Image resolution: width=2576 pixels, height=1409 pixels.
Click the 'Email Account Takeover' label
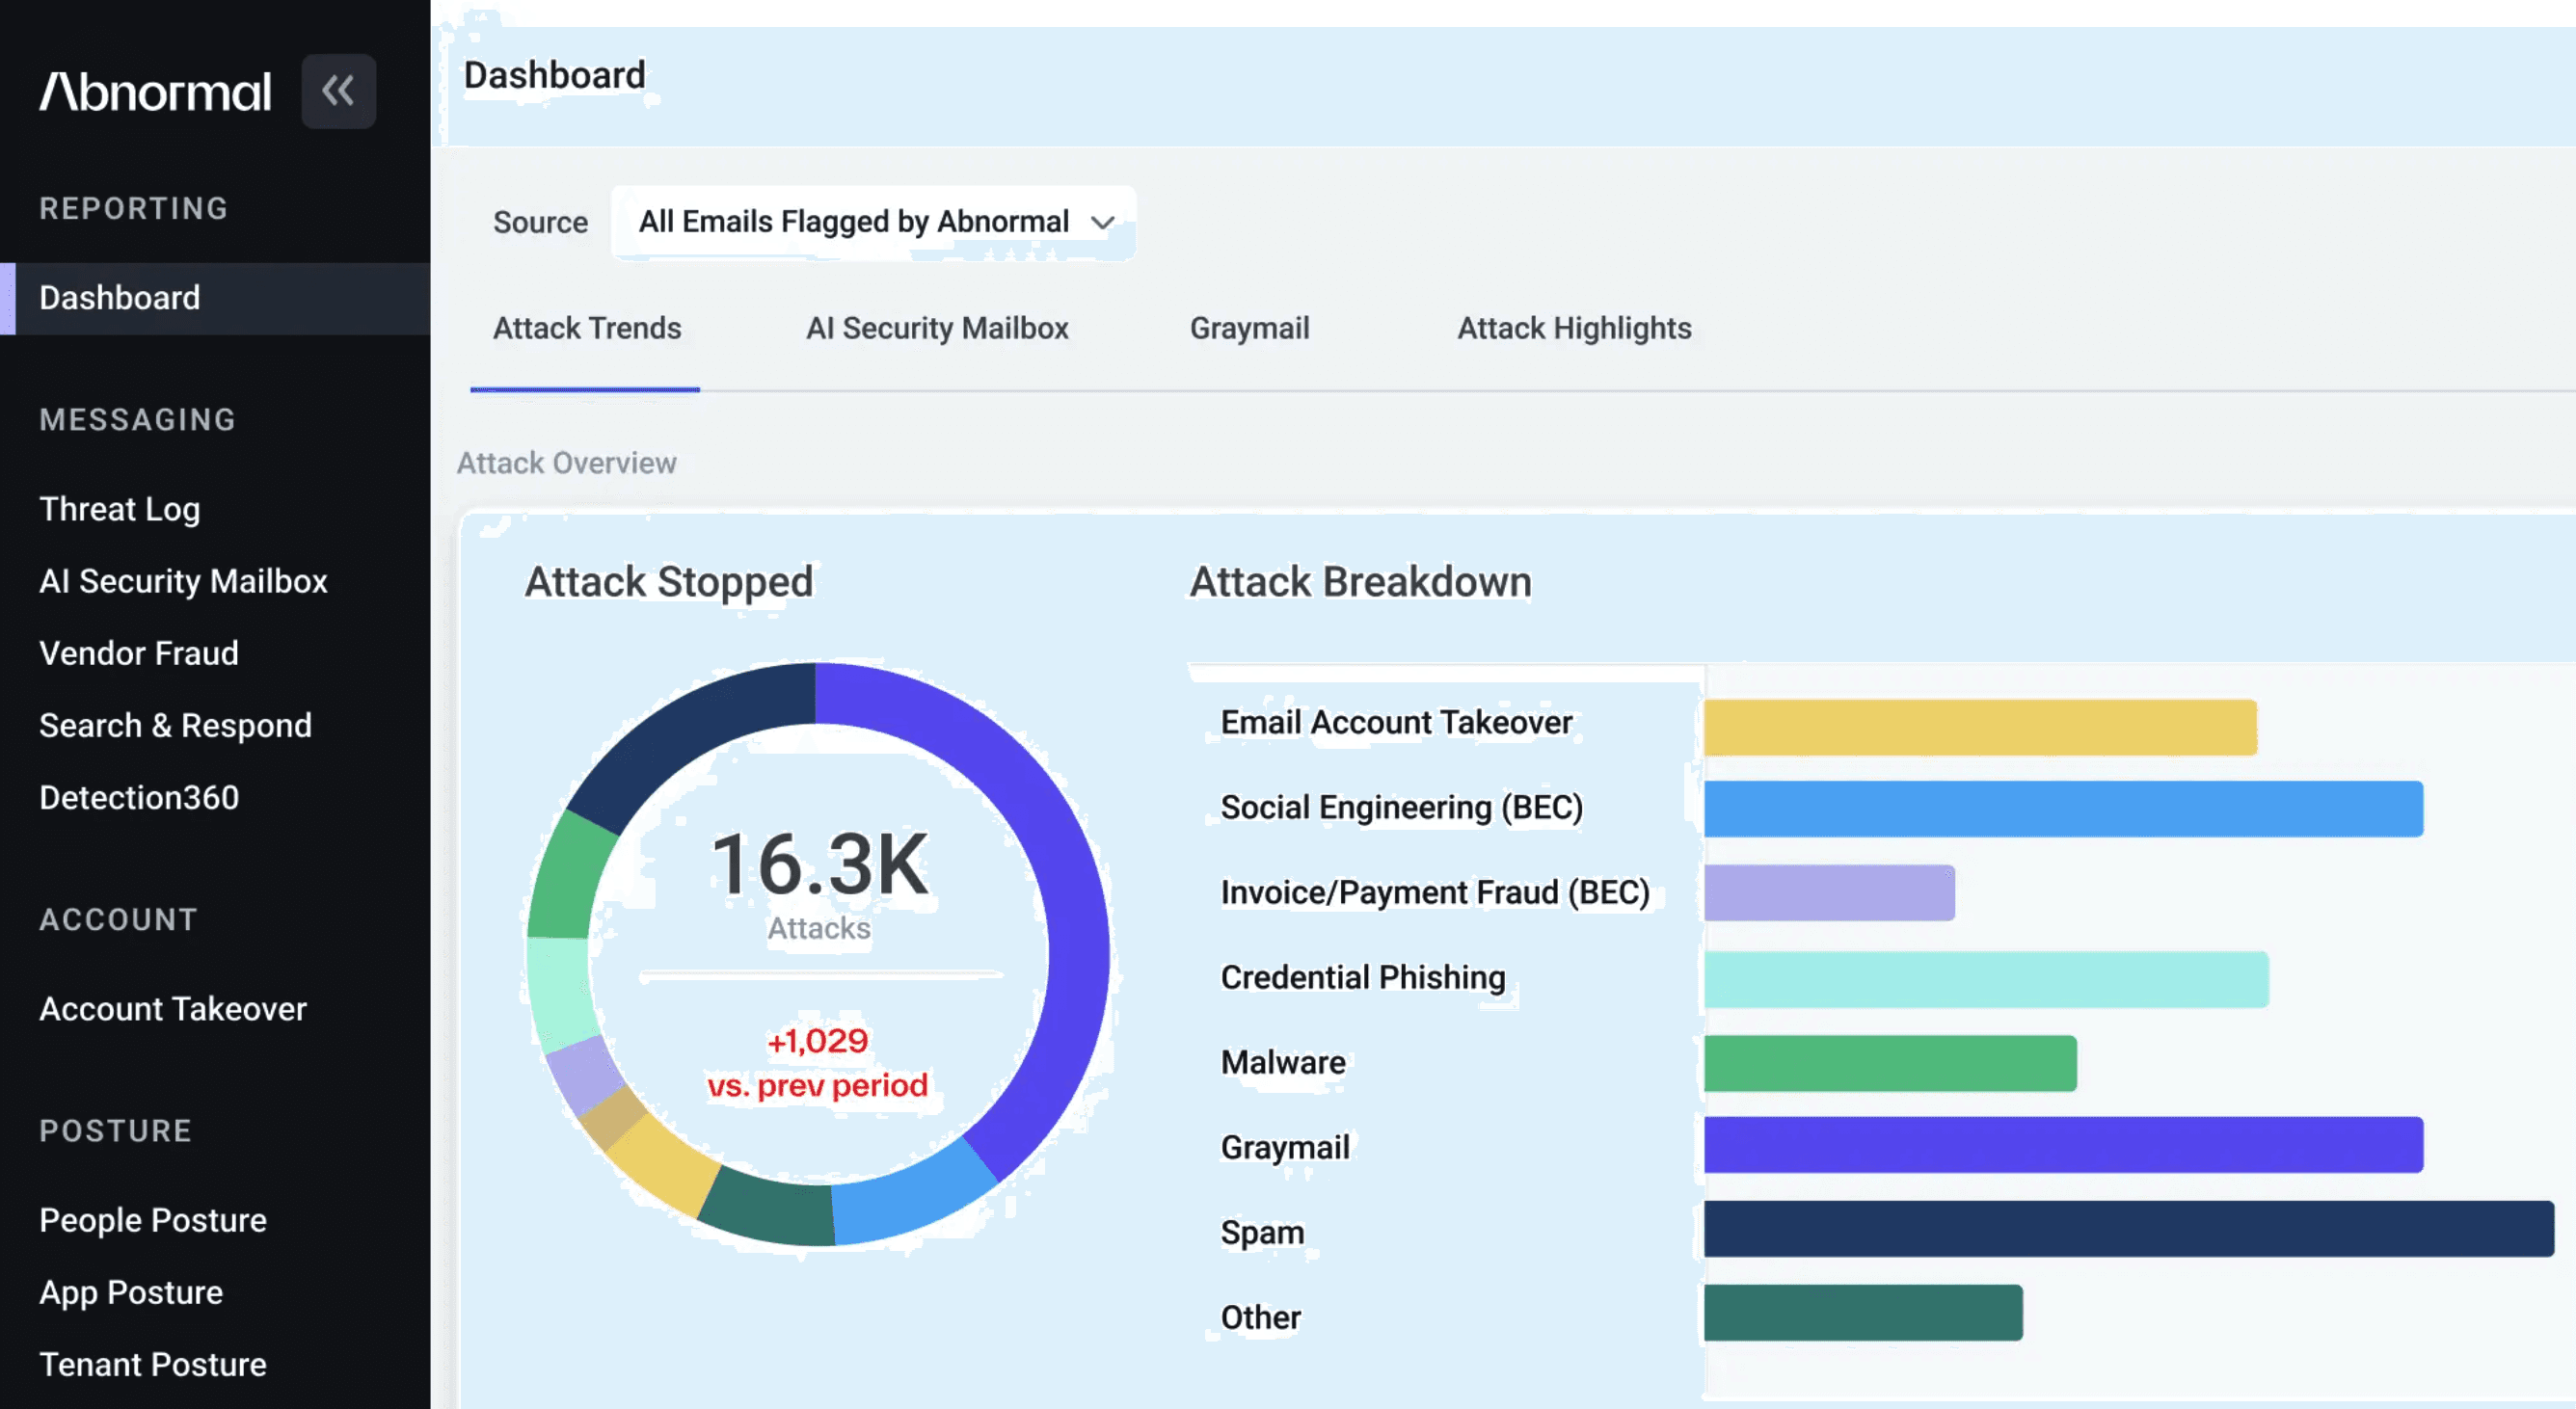(1396, 722)
